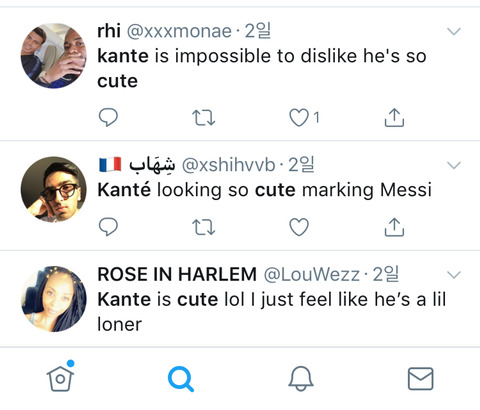The height and width of the screenshot is (410, 480).
Task: Open the Messages envelope tab
Action: 421,379
